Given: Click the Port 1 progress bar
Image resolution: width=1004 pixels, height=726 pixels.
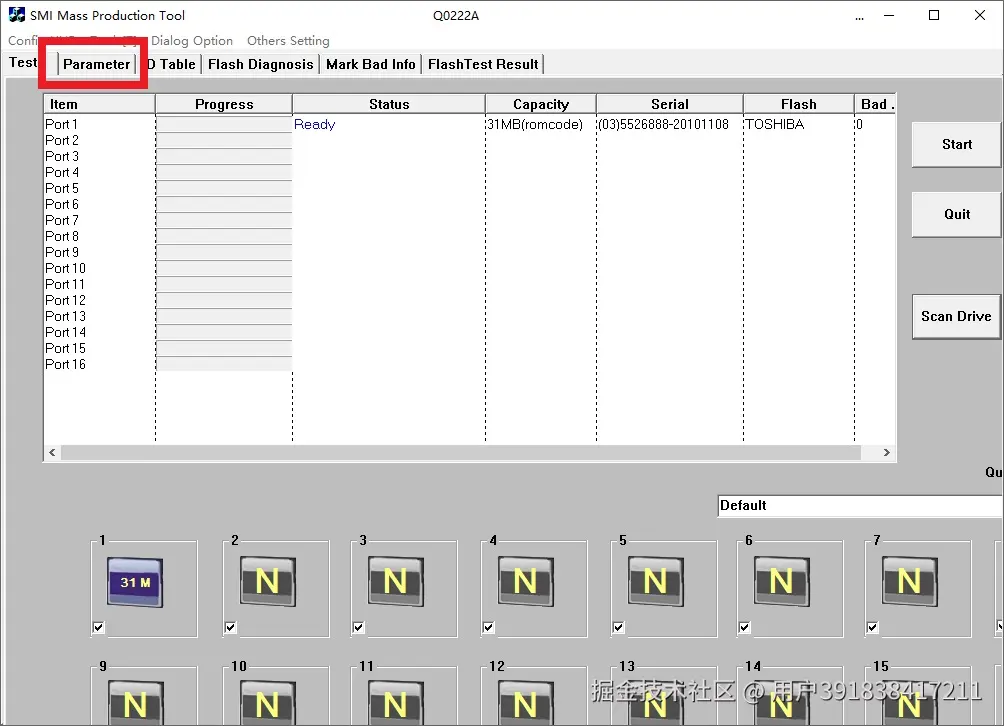Looking at the screenshot, I should (x=224, y=124).
